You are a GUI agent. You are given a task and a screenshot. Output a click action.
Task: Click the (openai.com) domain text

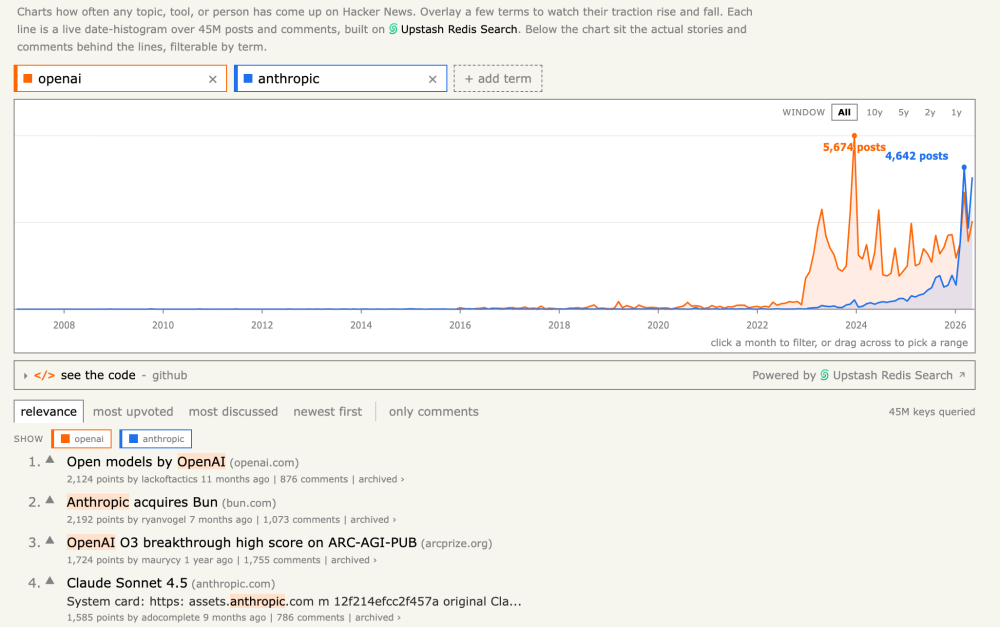(x=264, y=462)
